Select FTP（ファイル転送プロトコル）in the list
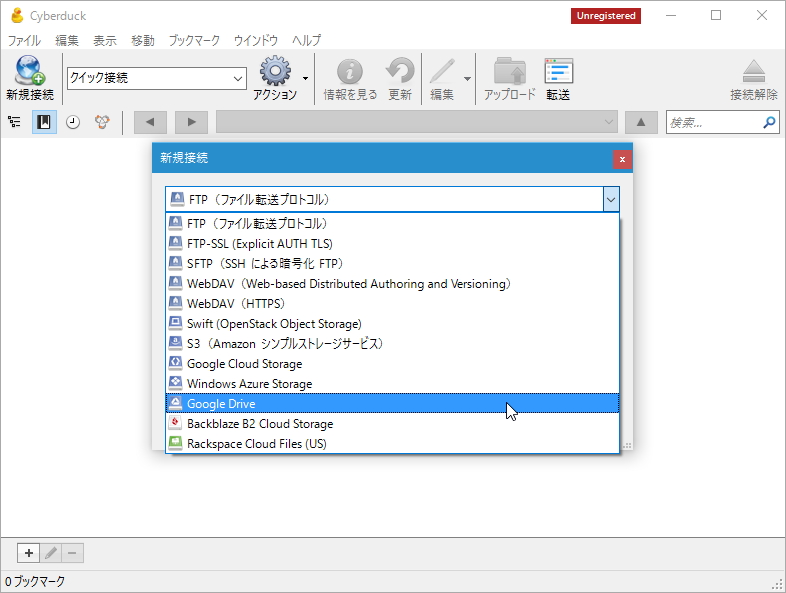The image size is (786, 593). (392, 223)
